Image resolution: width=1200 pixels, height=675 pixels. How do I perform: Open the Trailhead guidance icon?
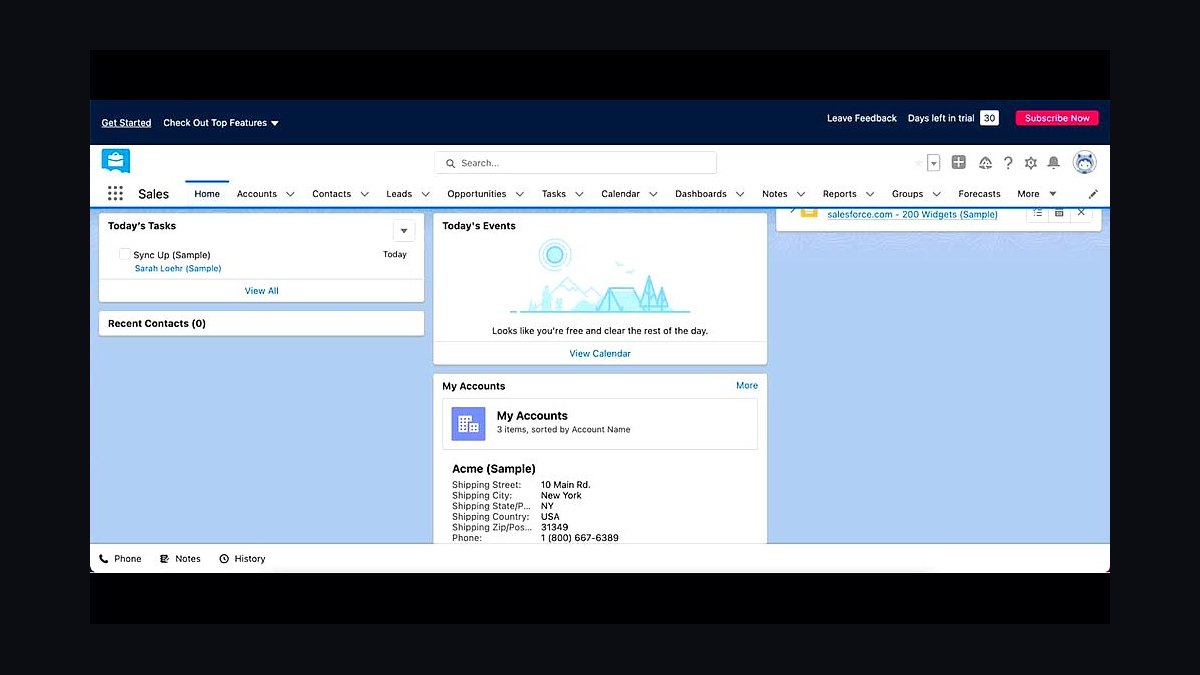click(x=985, y=163)
